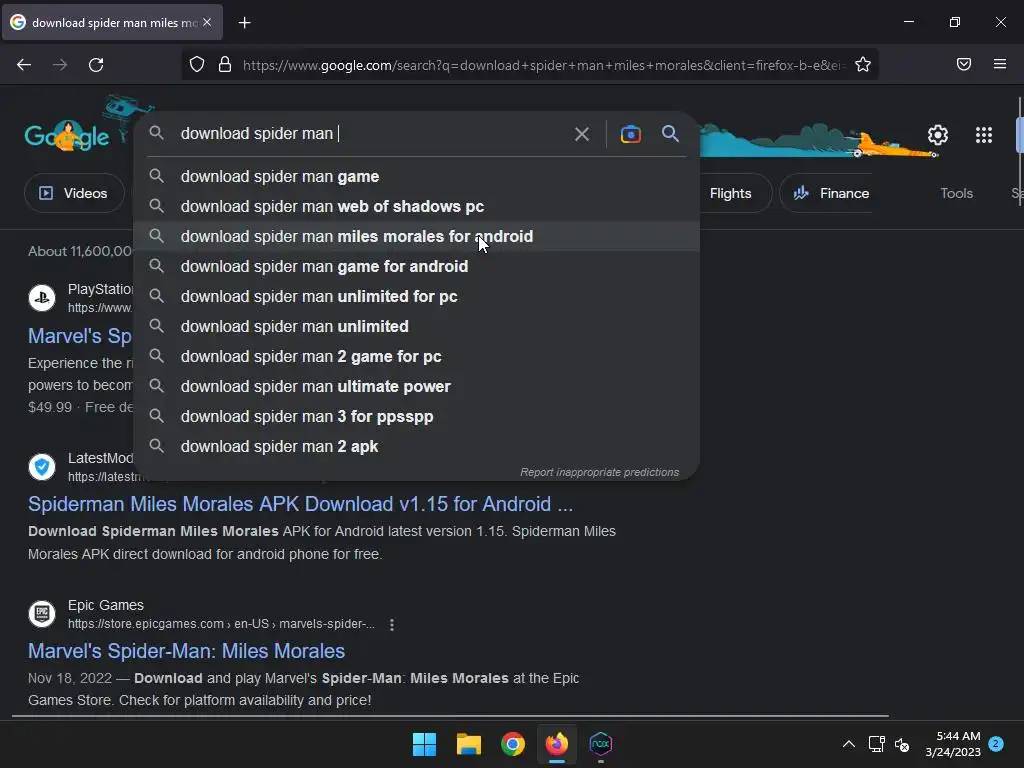Screen dimensions: 1024x768
Task: Open the notification count badge
Action: [995, 743]
